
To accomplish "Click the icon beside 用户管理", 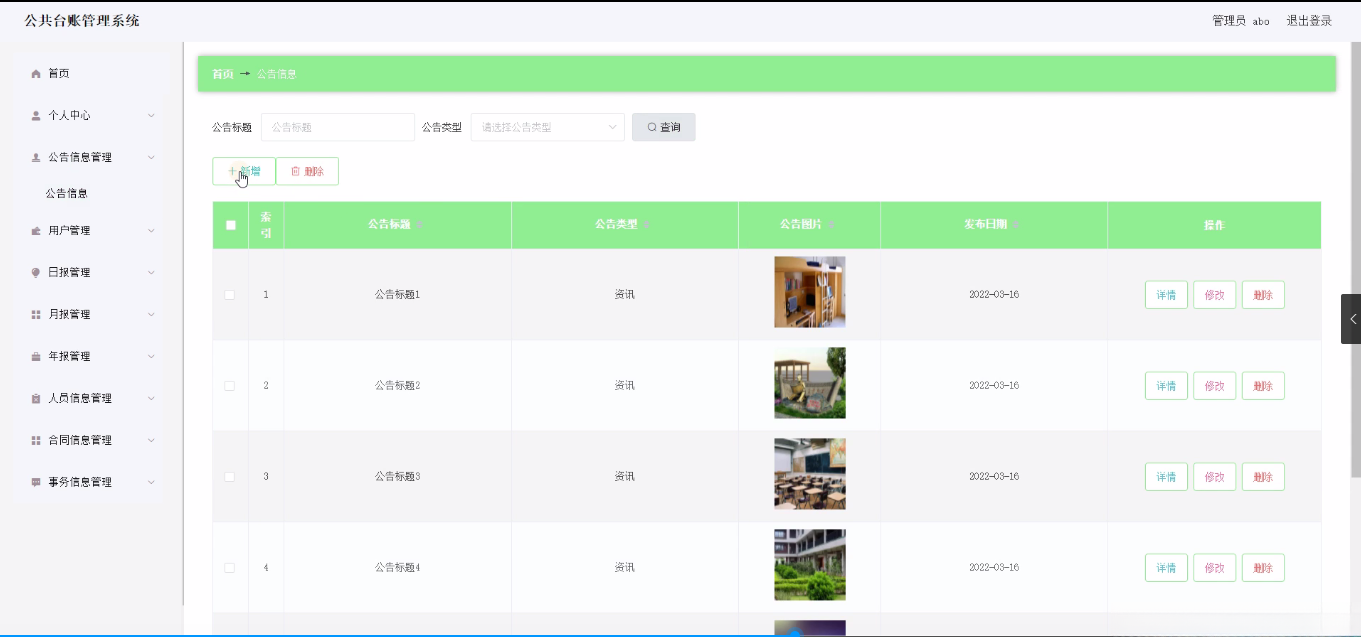I will tap(36, 231).
